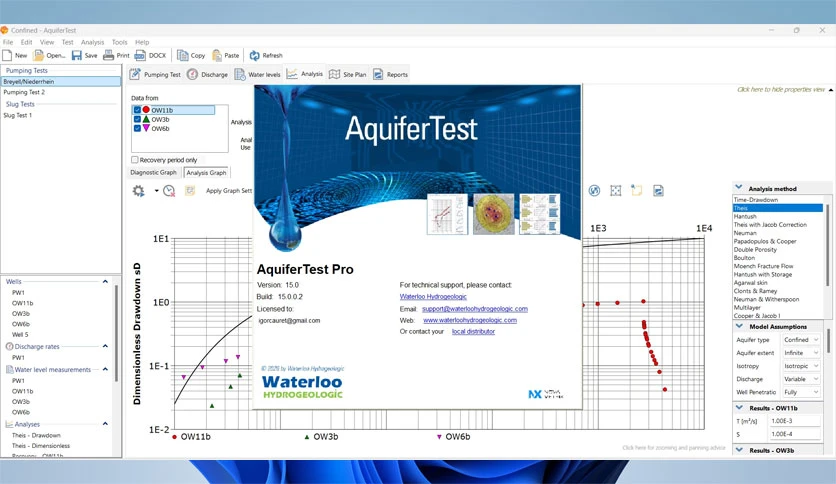
Task: Collapse the Analysis method section
Action: pyautogui.click(x=739, y=188)
